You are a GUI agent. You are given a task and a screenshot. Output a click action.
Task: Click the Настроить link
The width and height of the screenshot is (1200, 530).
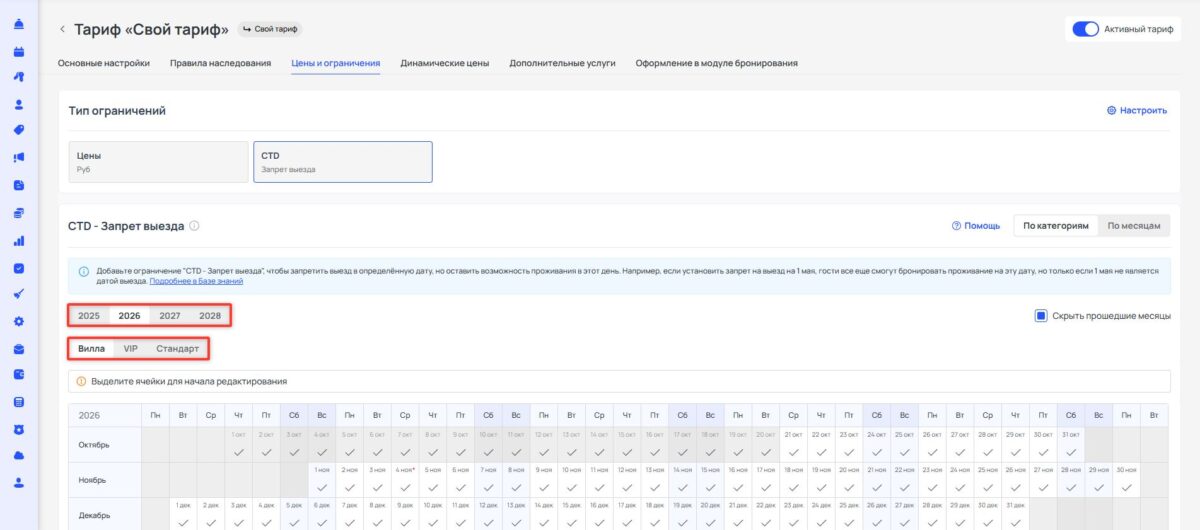(x=1143, y=111)
